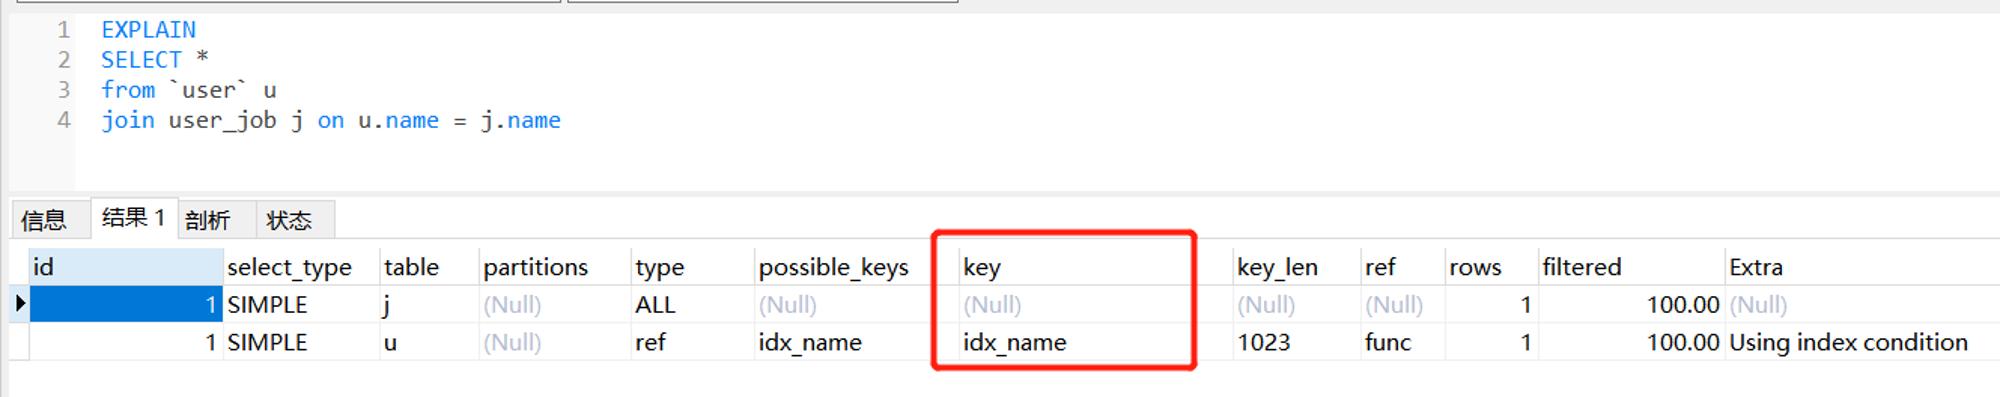2000x397 pixels.
Task: Click the select_type column header
Action: pyautogui.click(x=301, y=267)
